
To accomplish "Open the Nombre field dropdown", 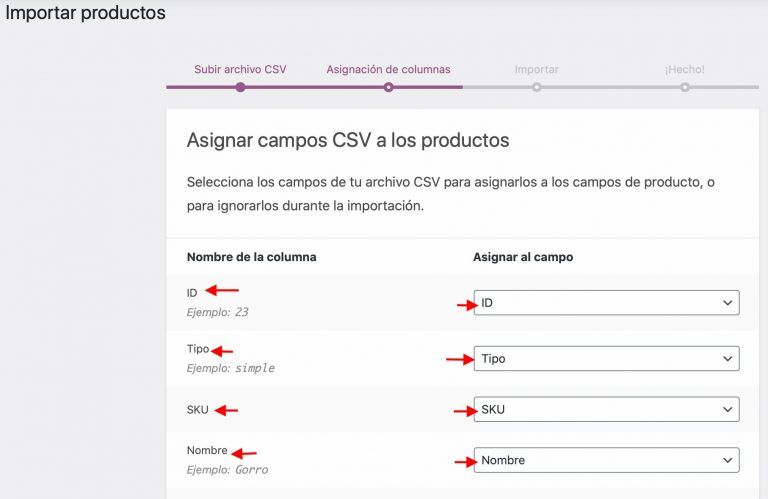I will (x=606, y=460).
